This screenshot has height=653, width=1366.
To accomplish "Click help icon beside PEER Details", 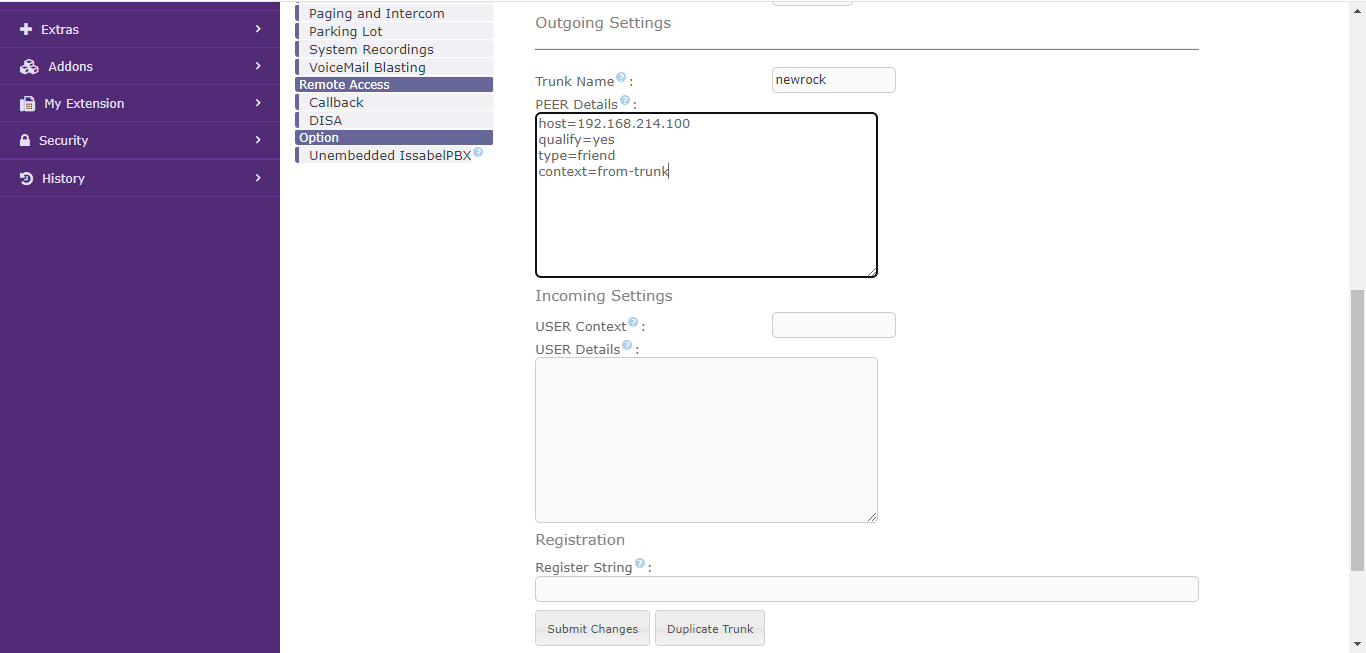I will click(625, 100).
